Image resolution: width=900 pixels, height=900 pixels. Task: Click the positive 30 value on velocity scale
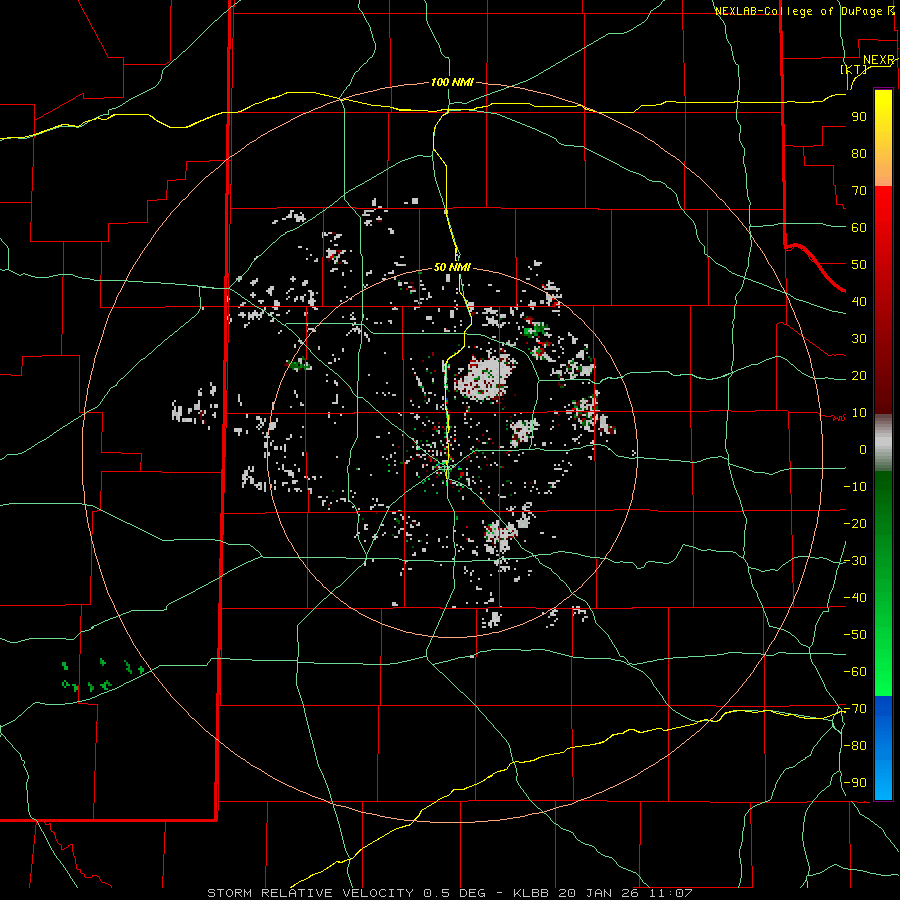coord(859,339)
